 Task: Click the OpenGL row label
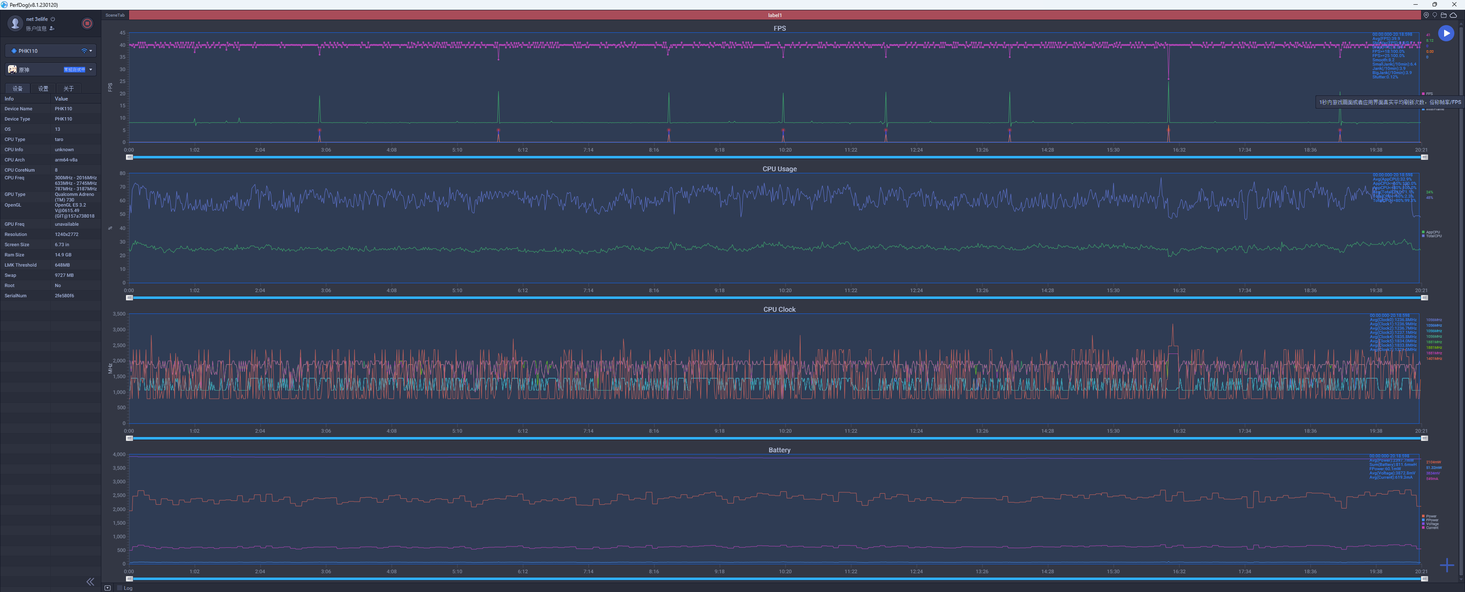point(12,205)
